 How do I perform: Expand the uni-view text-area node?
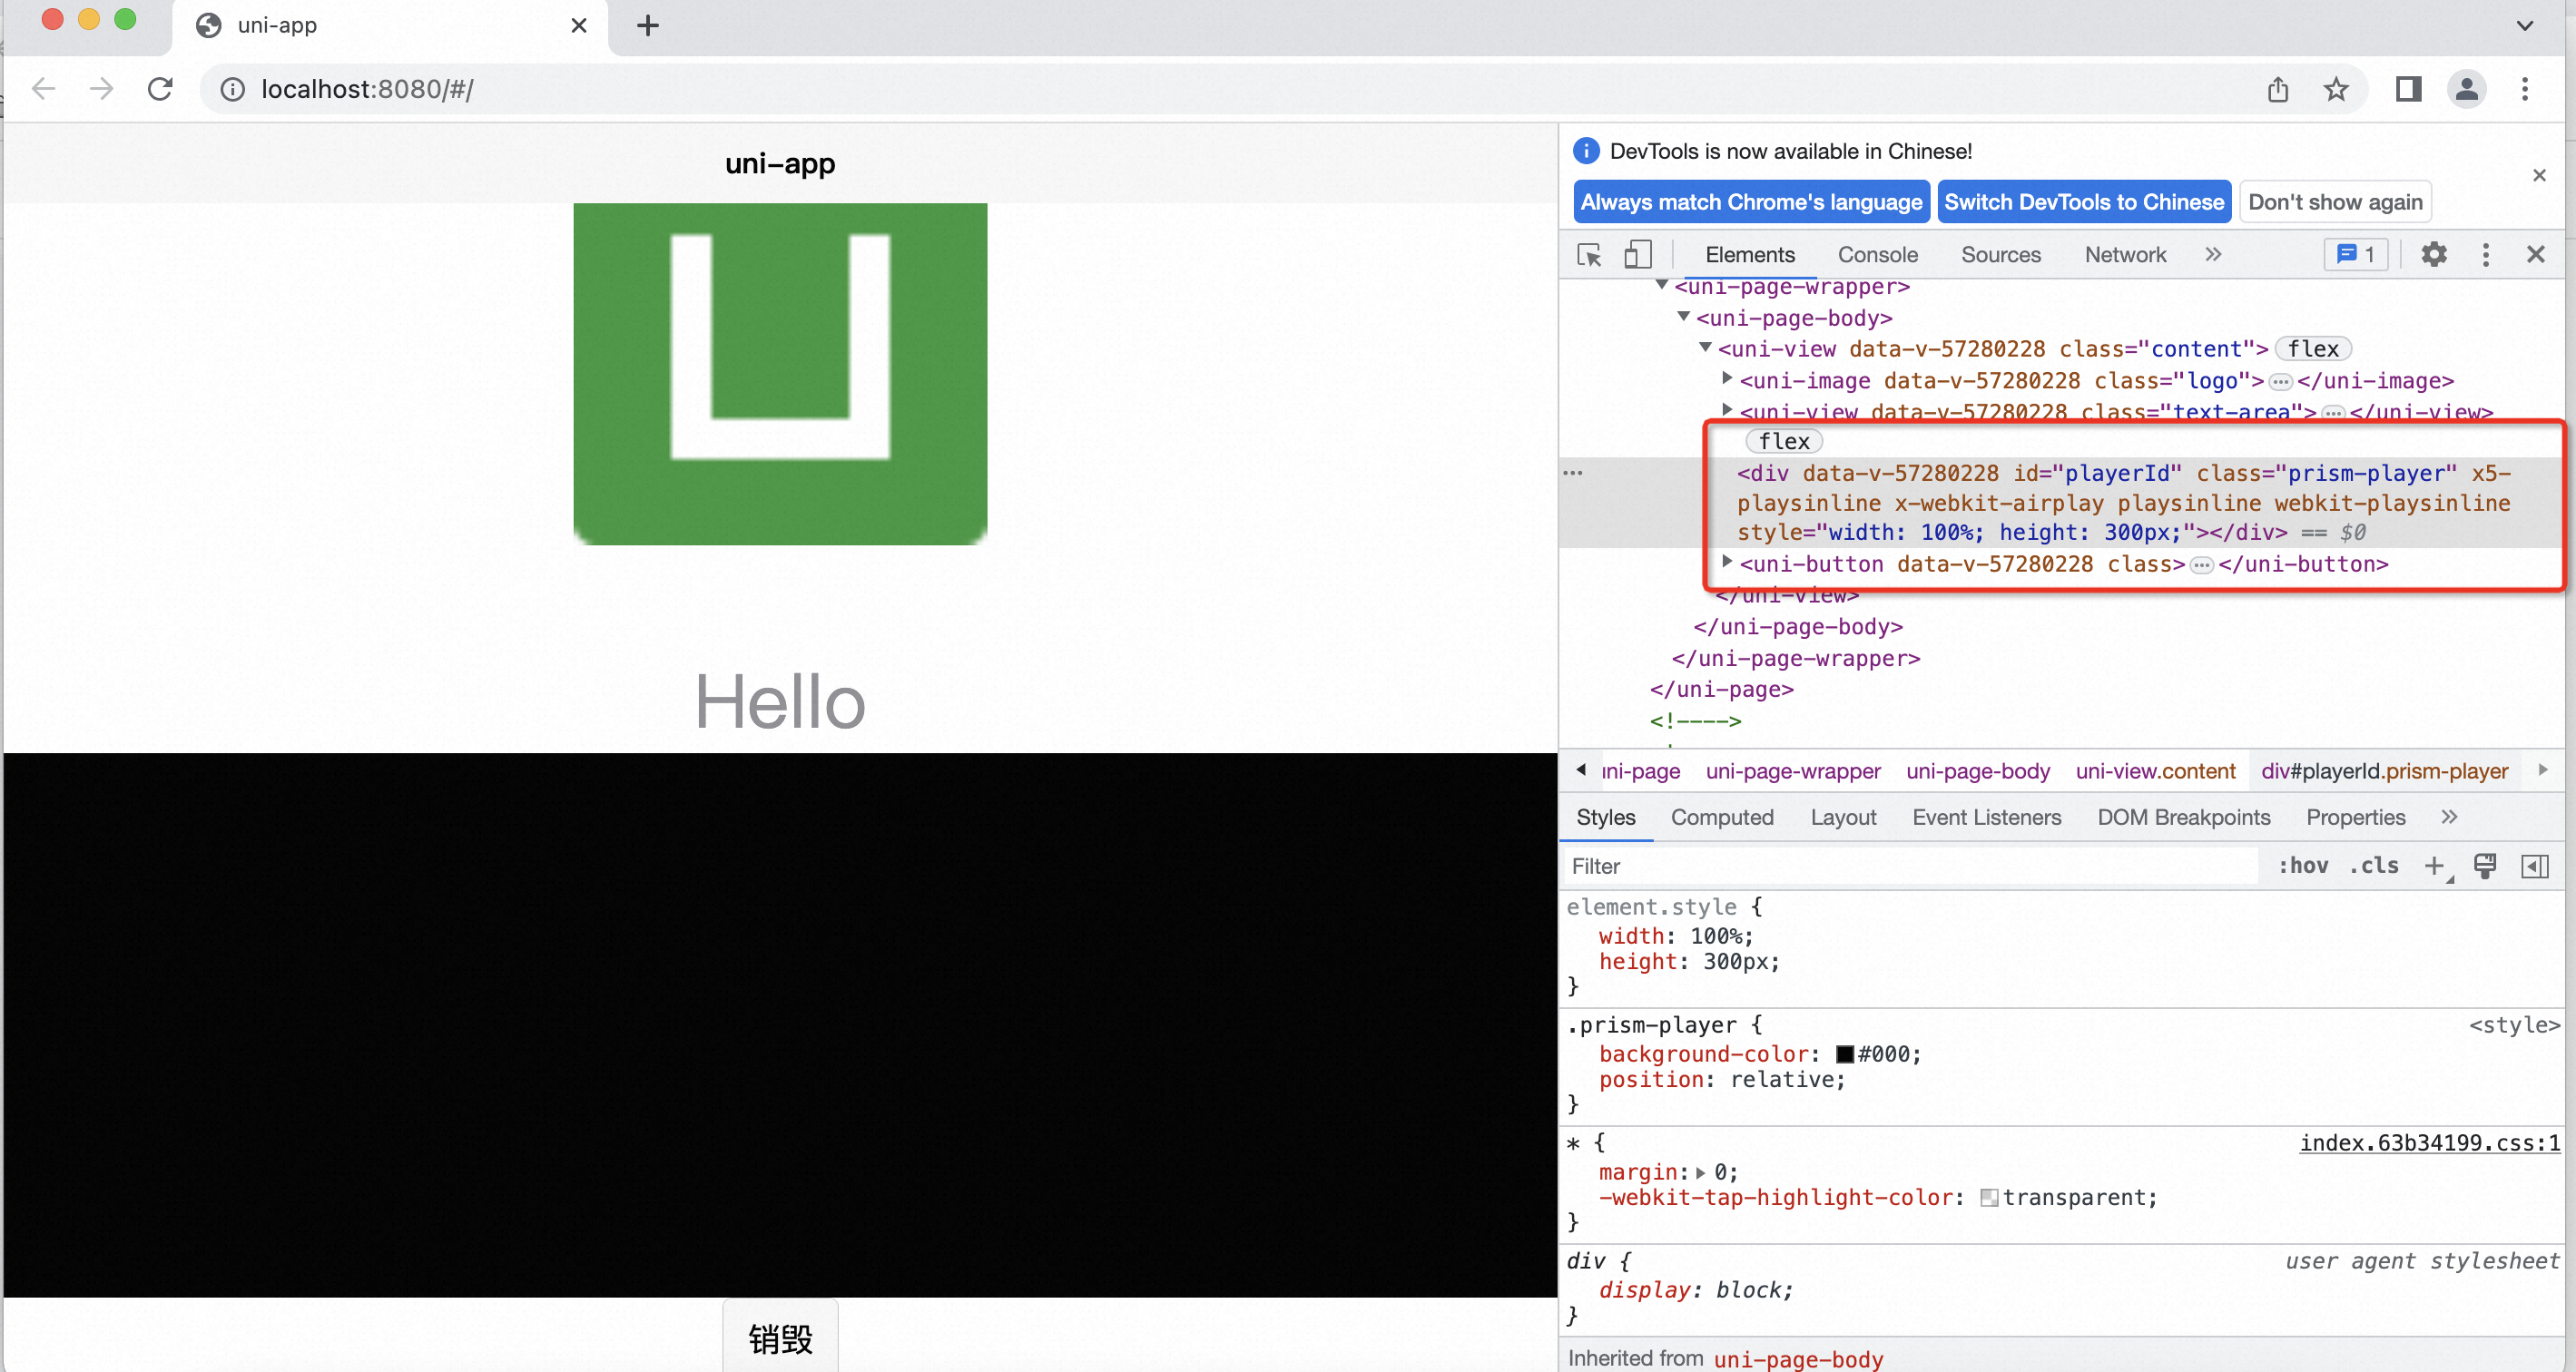pyautogui.click(x=1726, y=410)
